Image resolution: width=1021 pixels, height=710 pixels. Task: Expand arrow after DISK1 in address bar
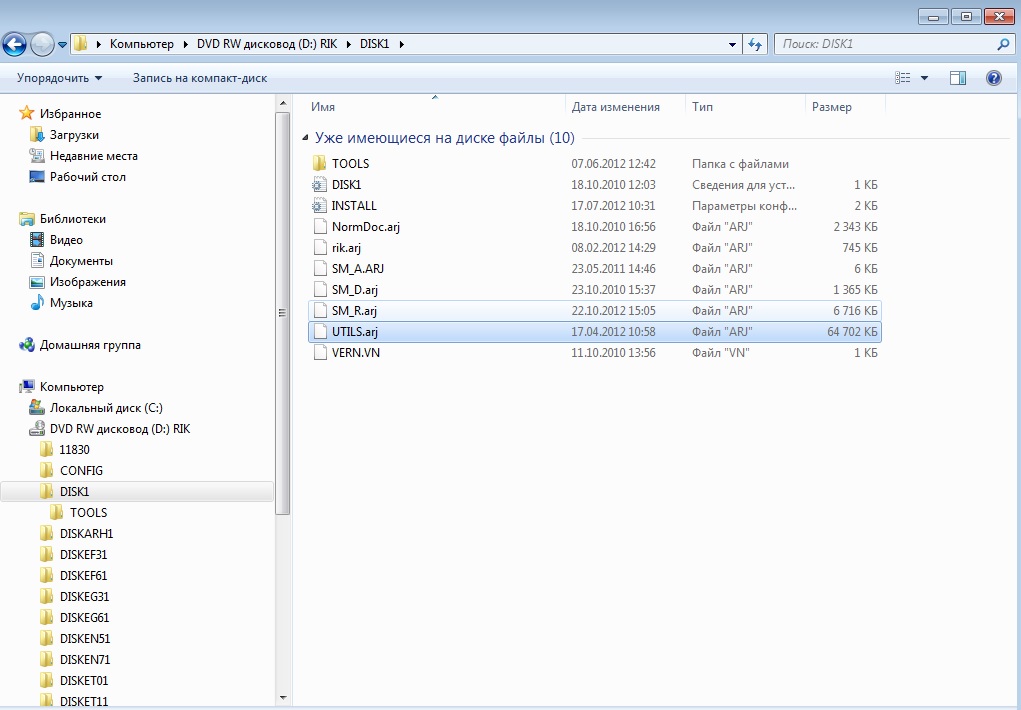401,44
